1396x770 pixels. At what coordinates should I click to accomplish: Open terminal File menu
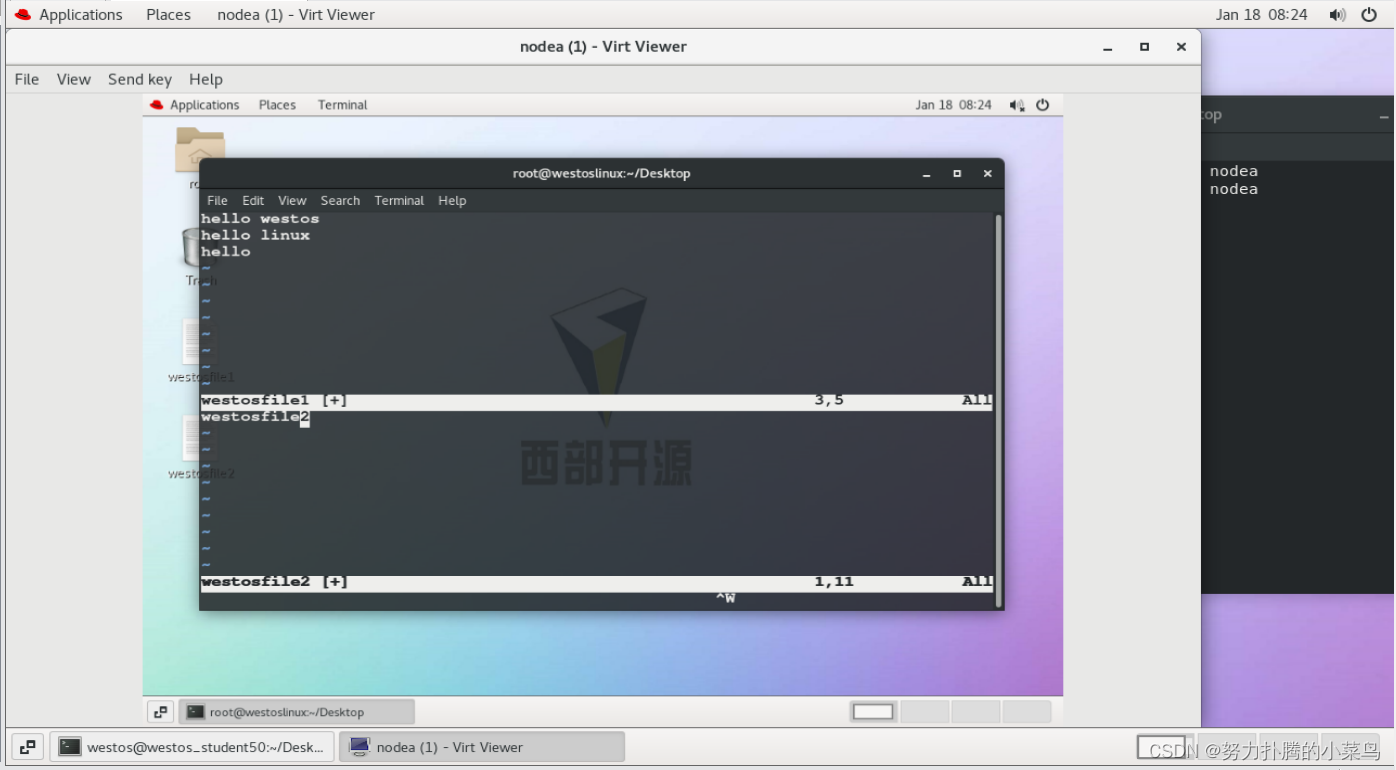tap(217, 200)
